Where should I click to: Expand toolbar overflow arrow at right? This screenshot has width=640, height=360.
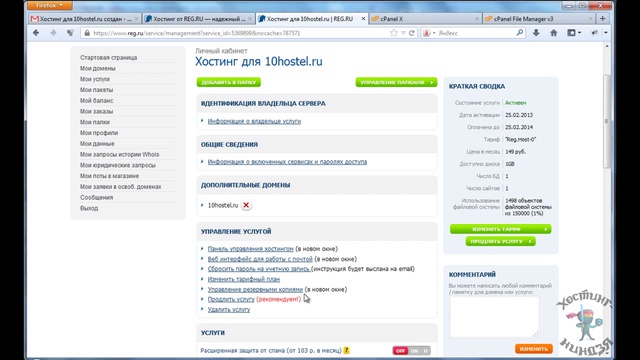(x=606, y=33)
